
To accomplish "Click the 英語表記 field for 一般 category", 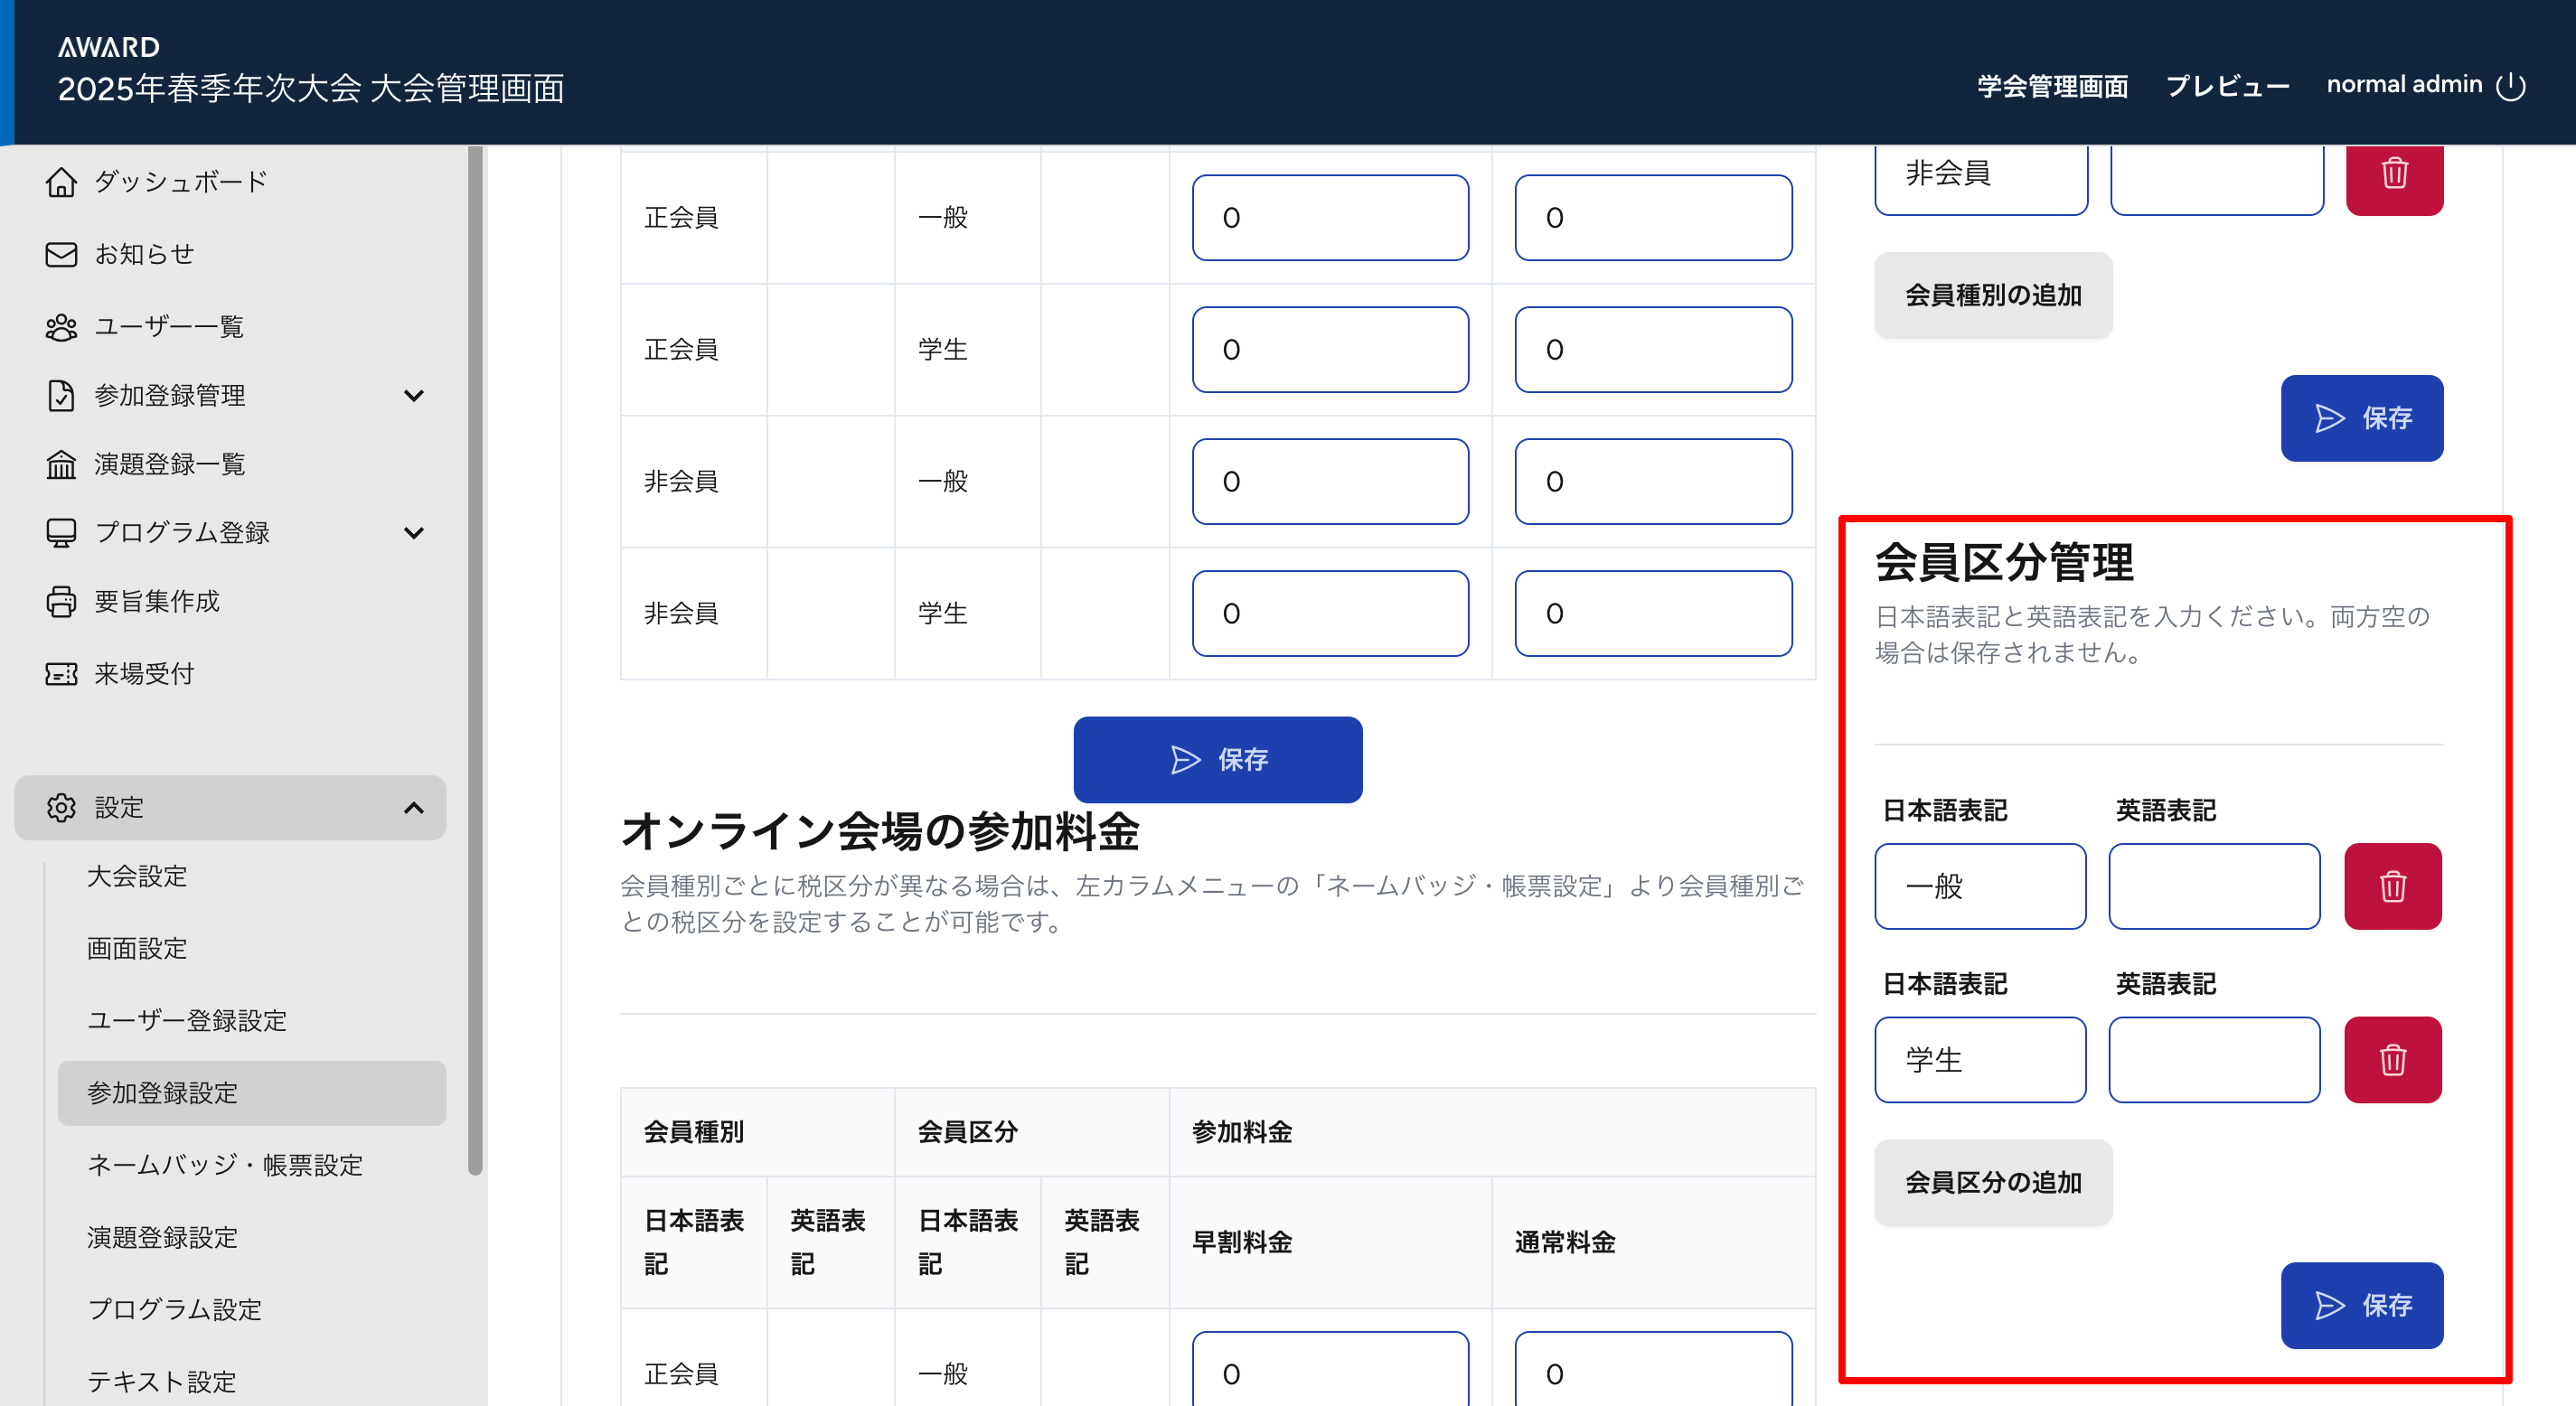I will (2214, 886).
